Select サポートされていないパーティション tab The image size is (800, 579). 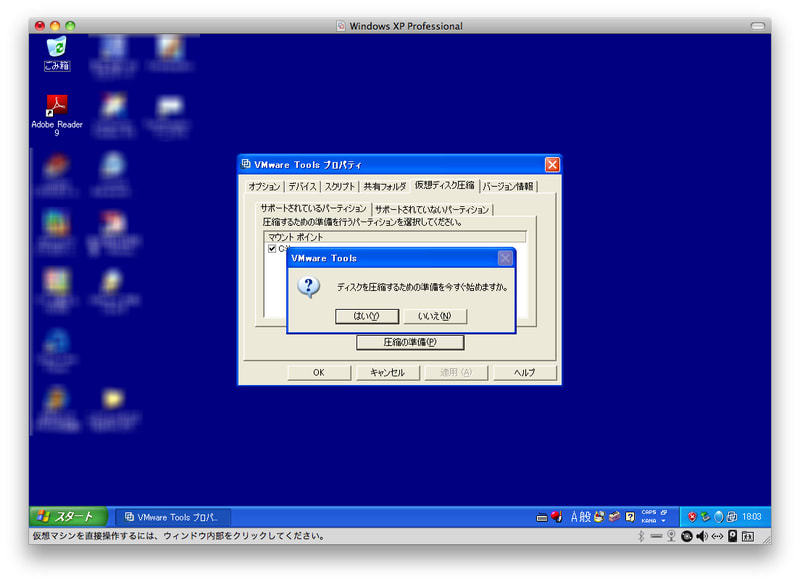click(432, 209)
